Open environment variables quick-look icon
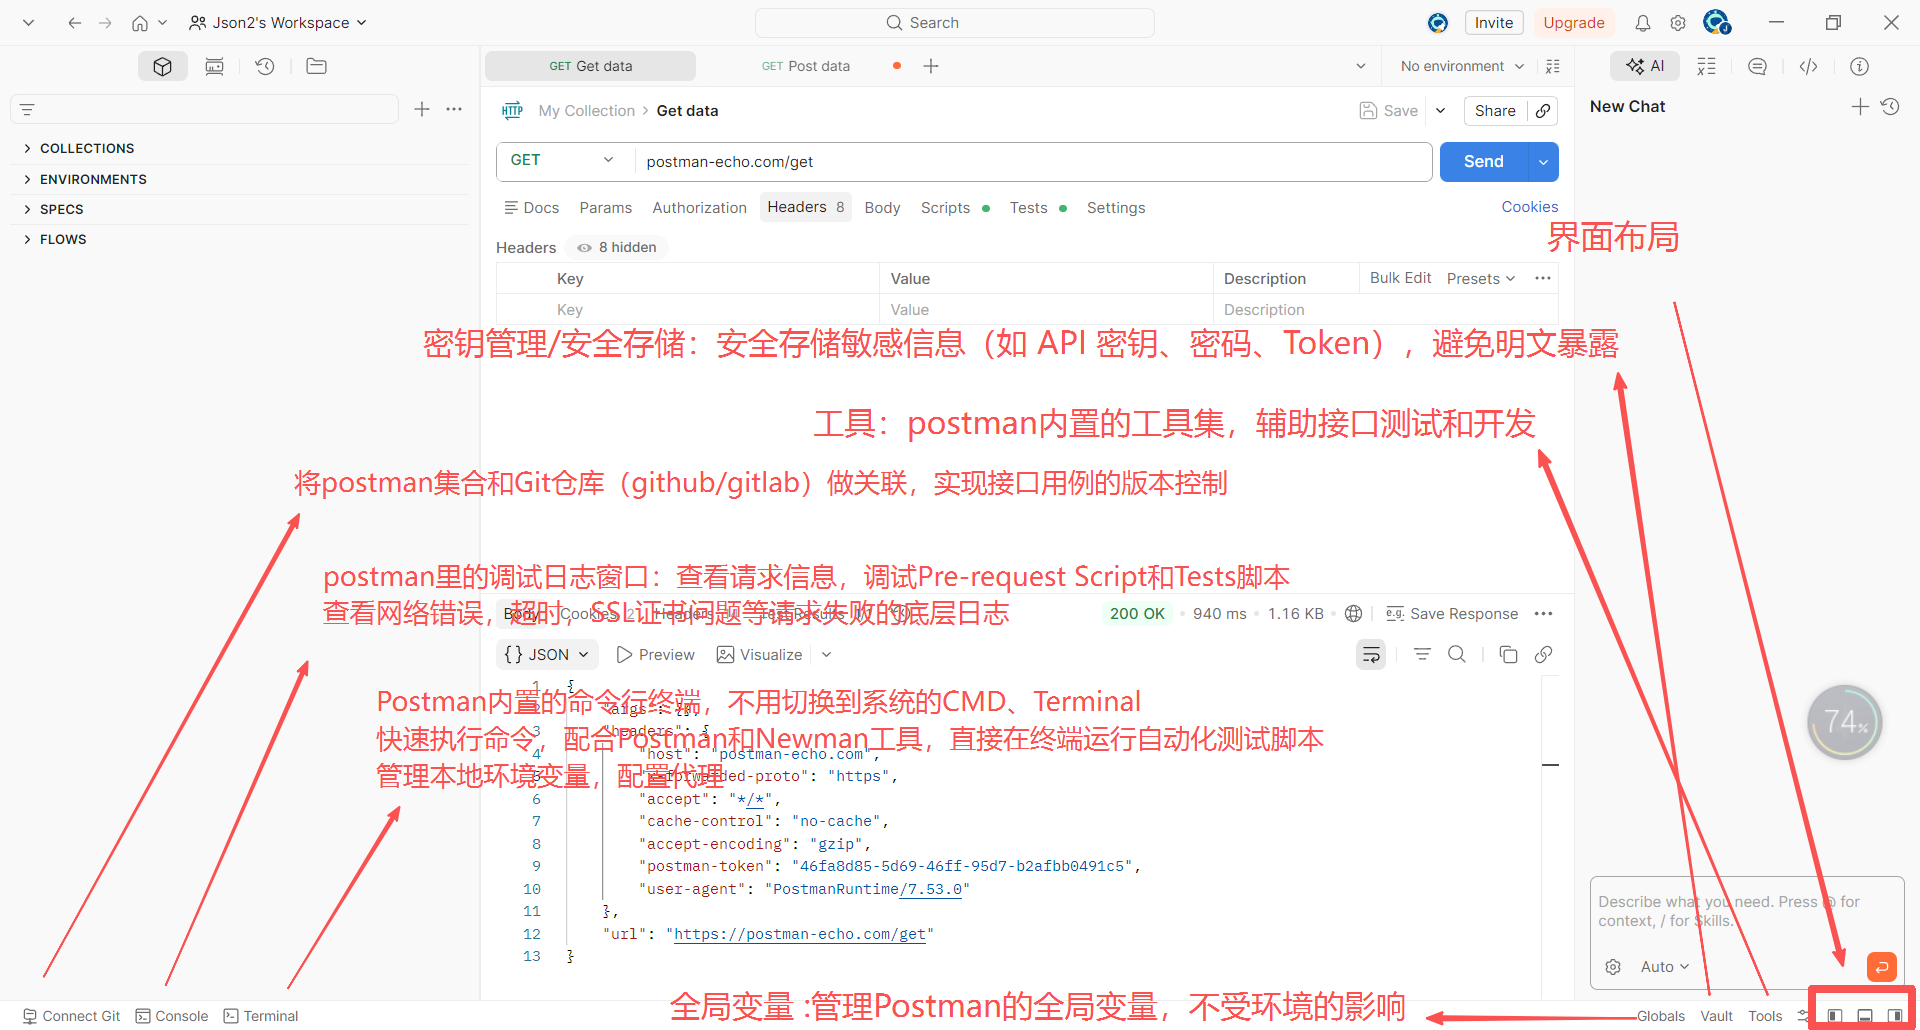1920x1030 pixels. (1553, 66)
